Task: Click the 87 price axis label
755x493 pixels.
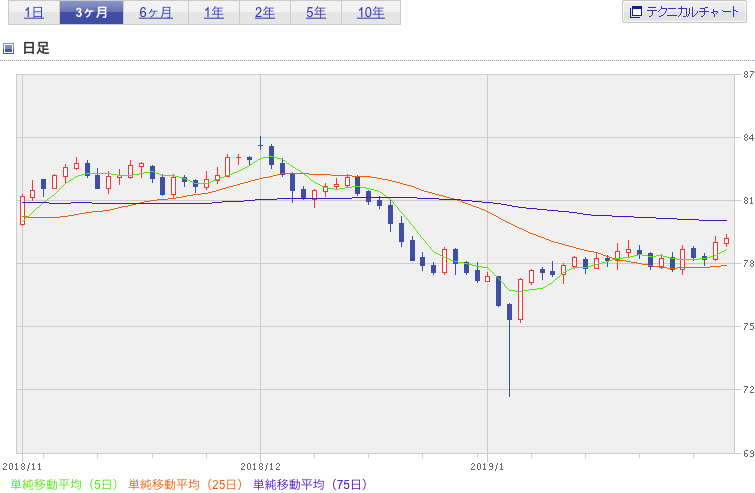Action: tap(748, 75)
